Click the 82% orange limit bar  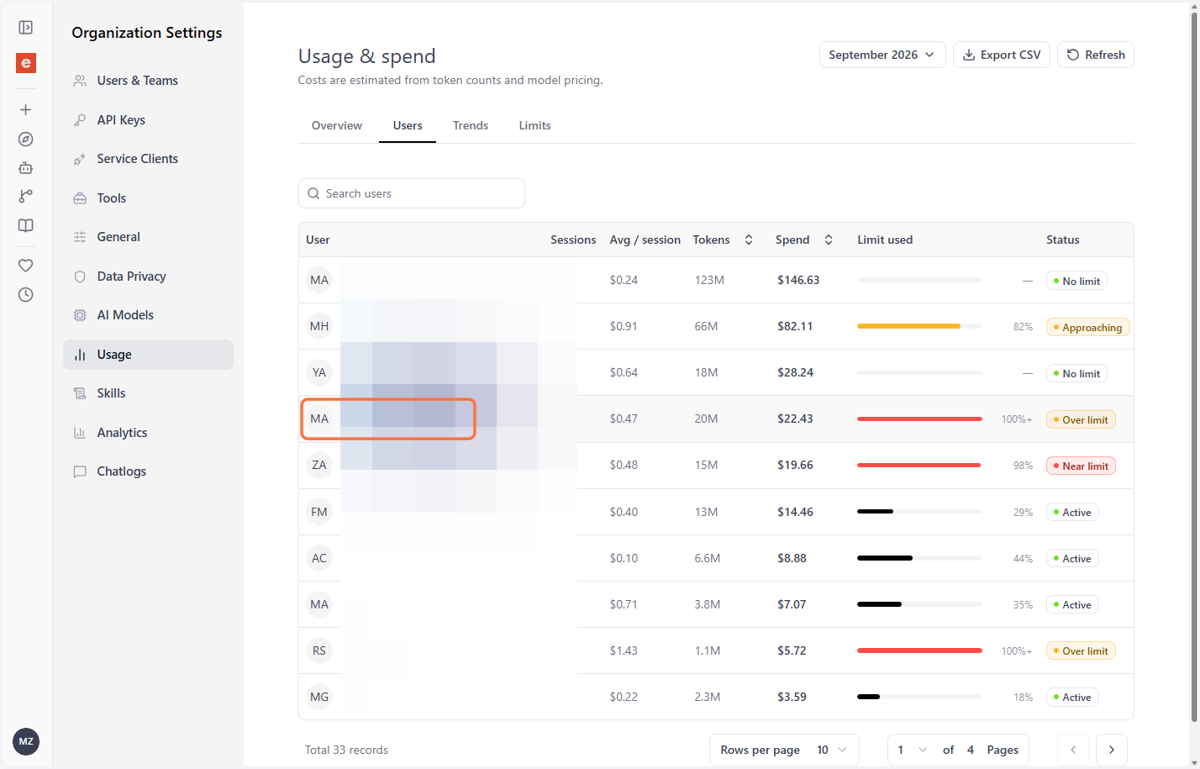click(x=919, y=326)
